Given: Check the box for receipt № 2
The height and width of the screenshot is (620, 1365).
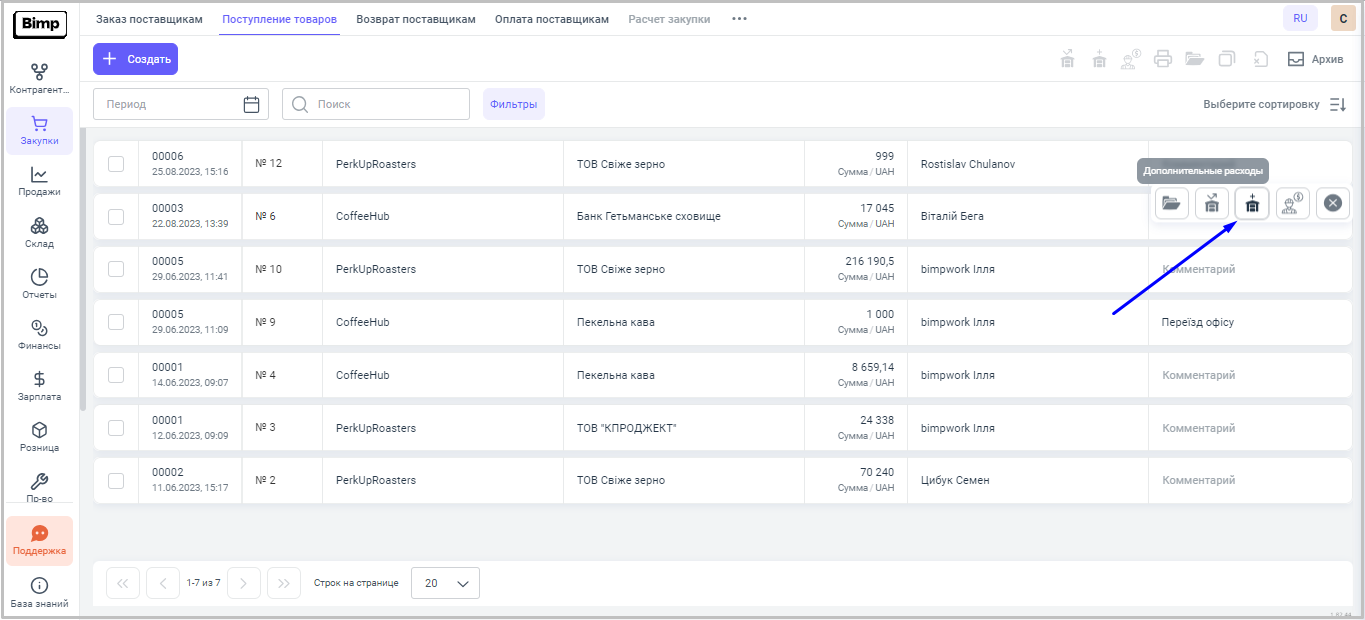Looking at the screenshot, I should coord(116,480).
